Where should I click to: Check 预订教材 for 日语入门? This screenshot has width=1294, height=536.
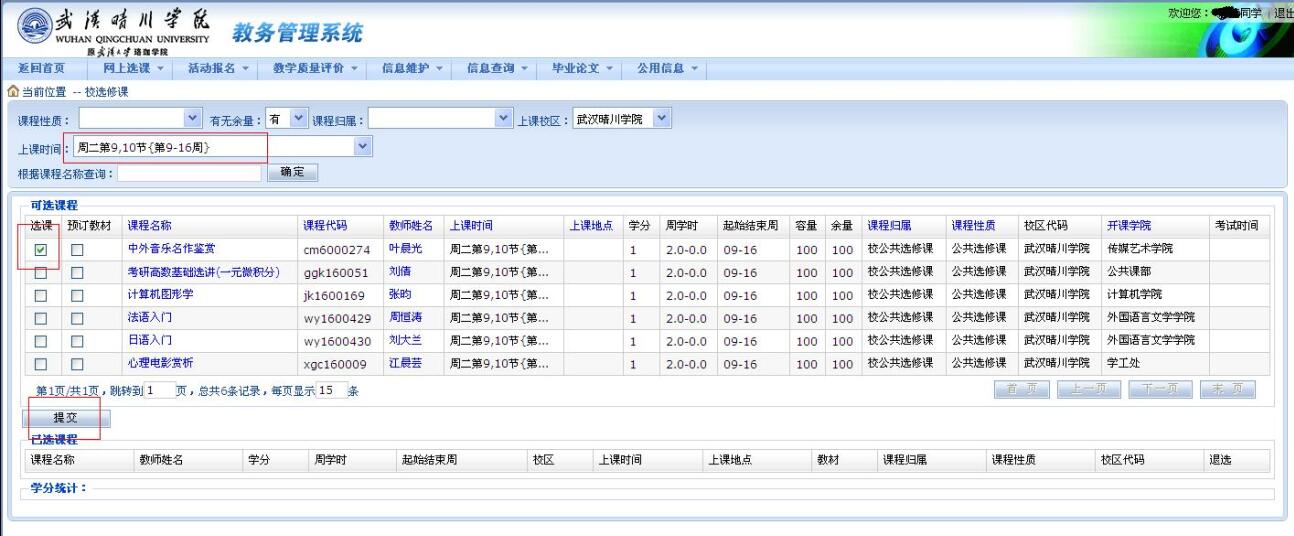pos(77,341)
